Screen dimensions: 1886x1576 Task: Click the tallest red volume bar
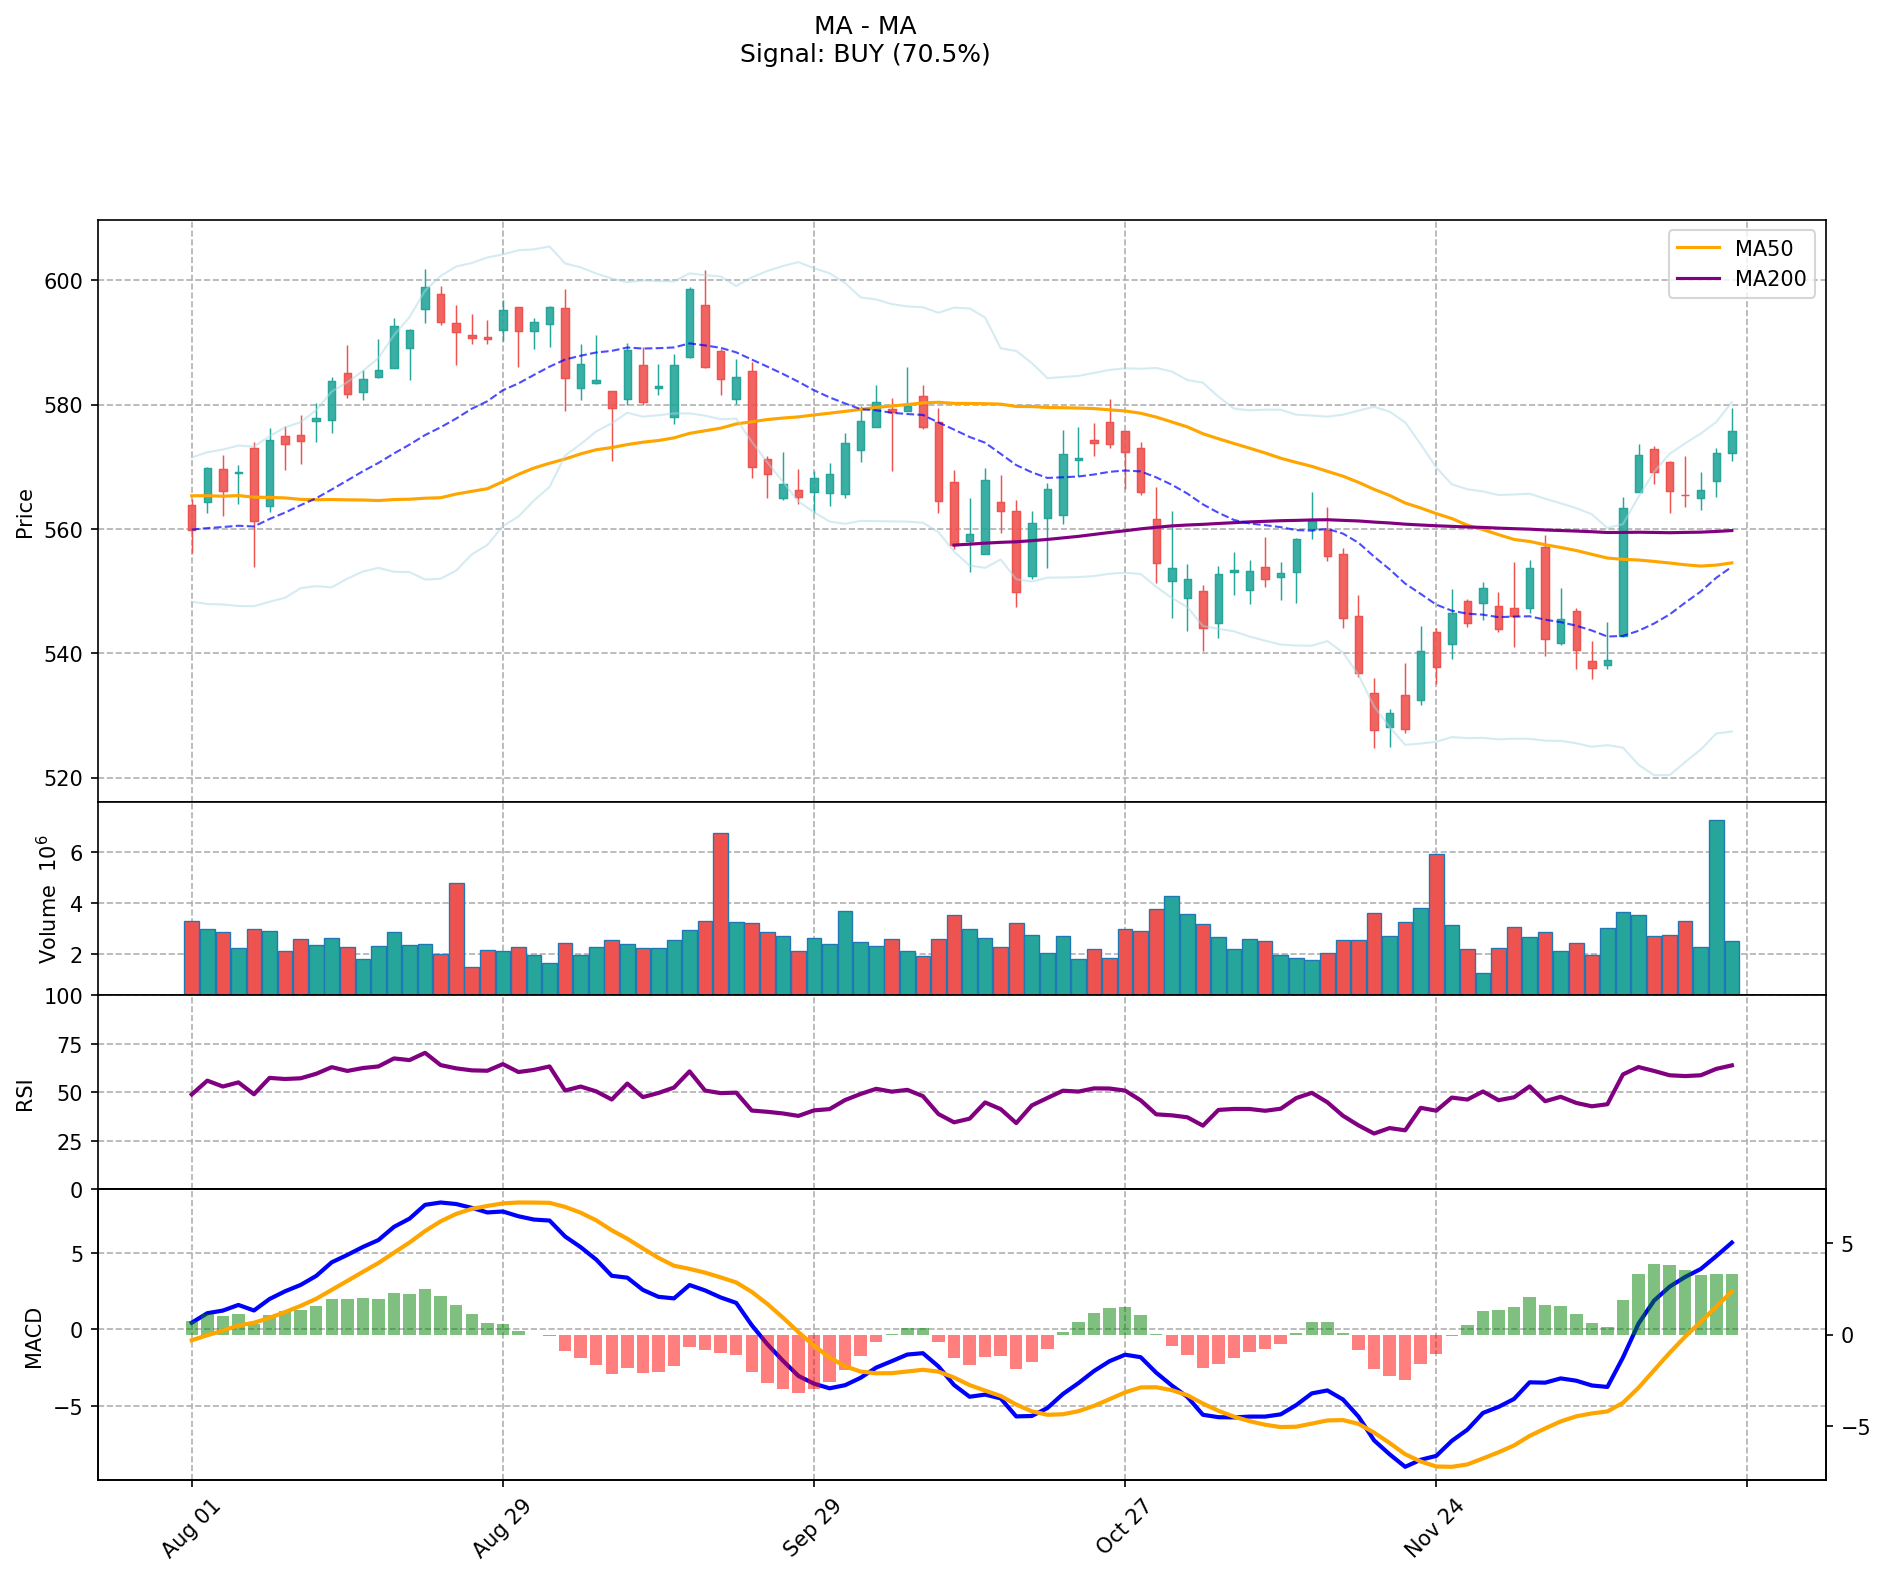tap(720, 912)
